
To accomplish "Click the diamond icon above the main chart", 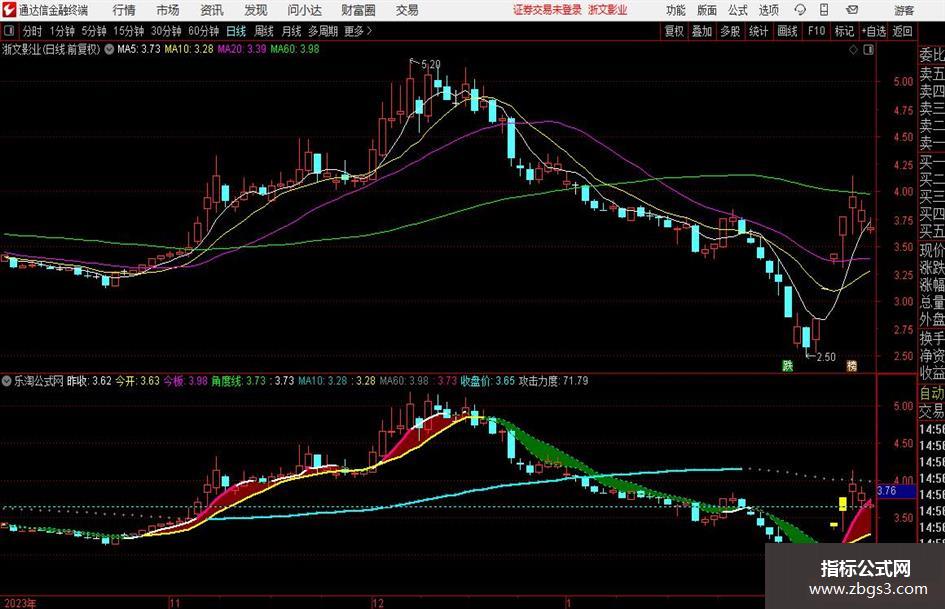I will [x=853, y=49].
